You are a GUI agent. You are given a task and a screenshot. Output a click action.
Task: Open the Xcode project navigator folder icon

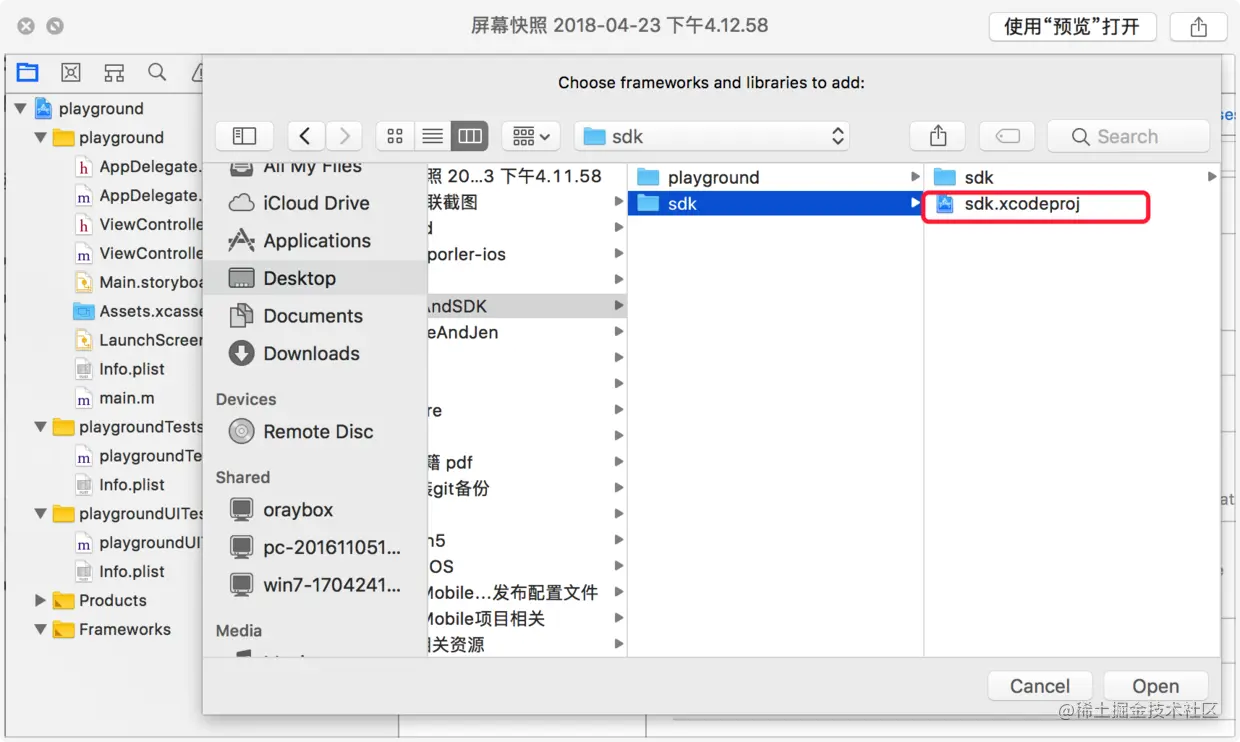click(x=27, y=72)
